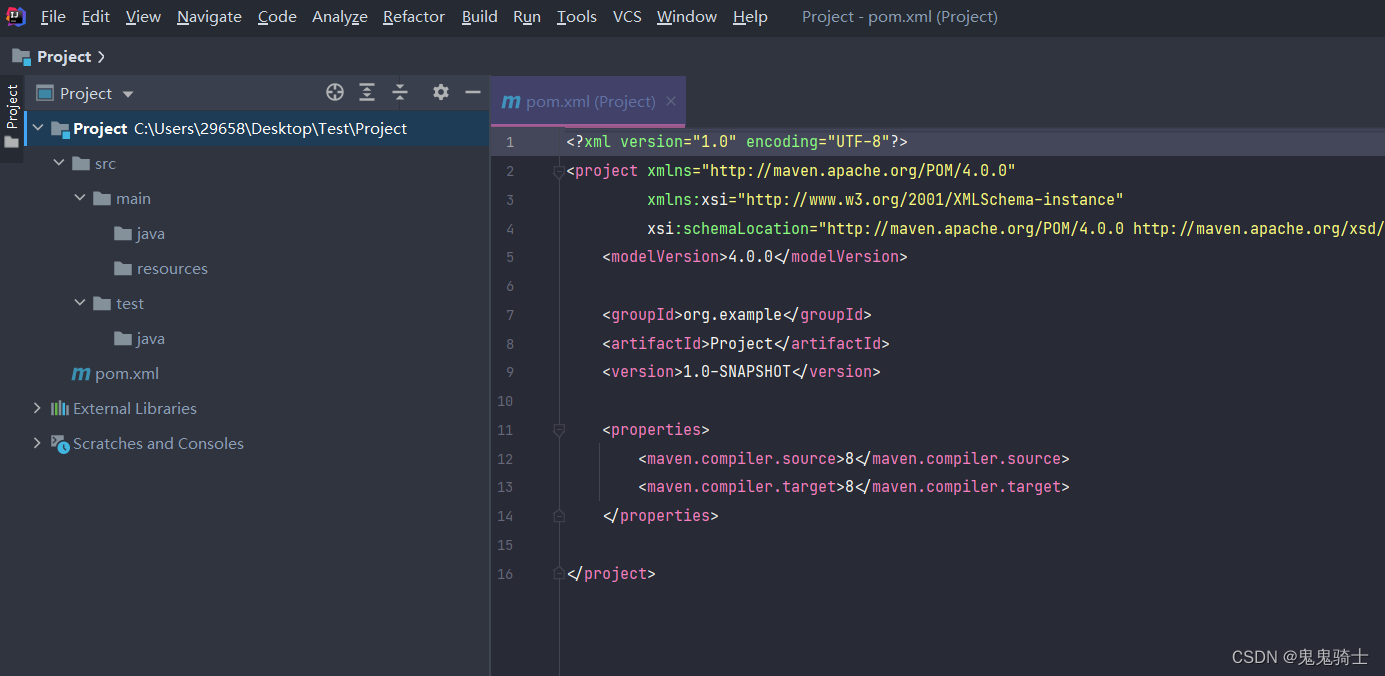Open the Help menu
The height and width of the screenshot is (676, 1385).
click(x=750, y=17)
